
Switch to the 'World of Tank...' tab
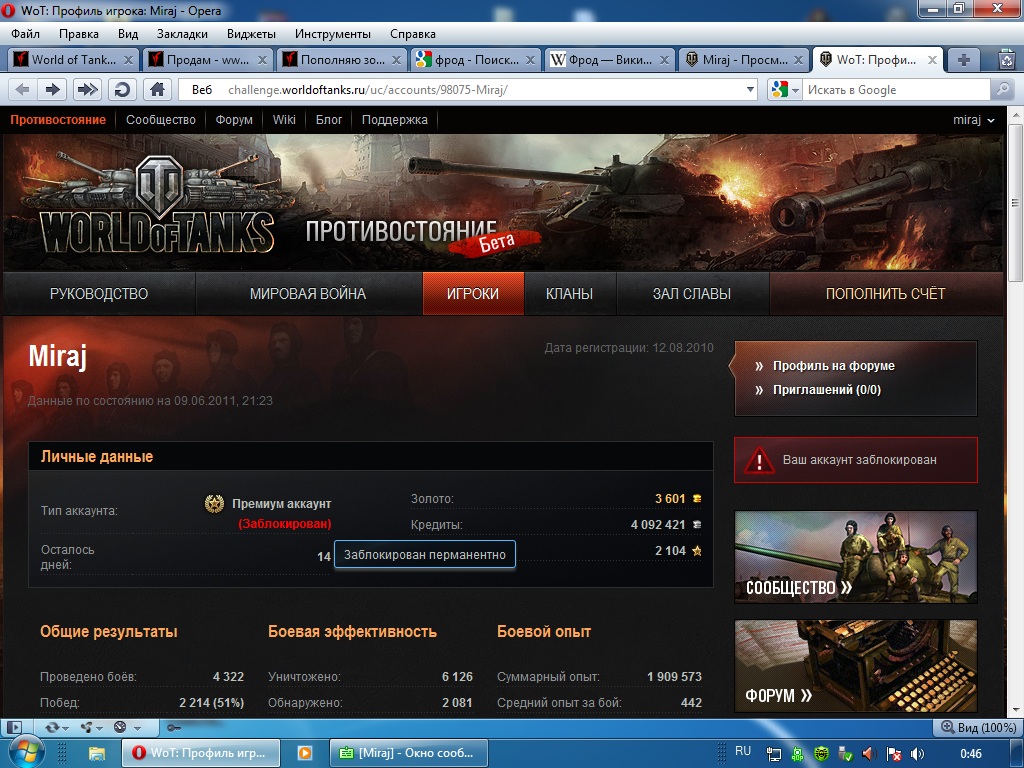coord(73,60)
